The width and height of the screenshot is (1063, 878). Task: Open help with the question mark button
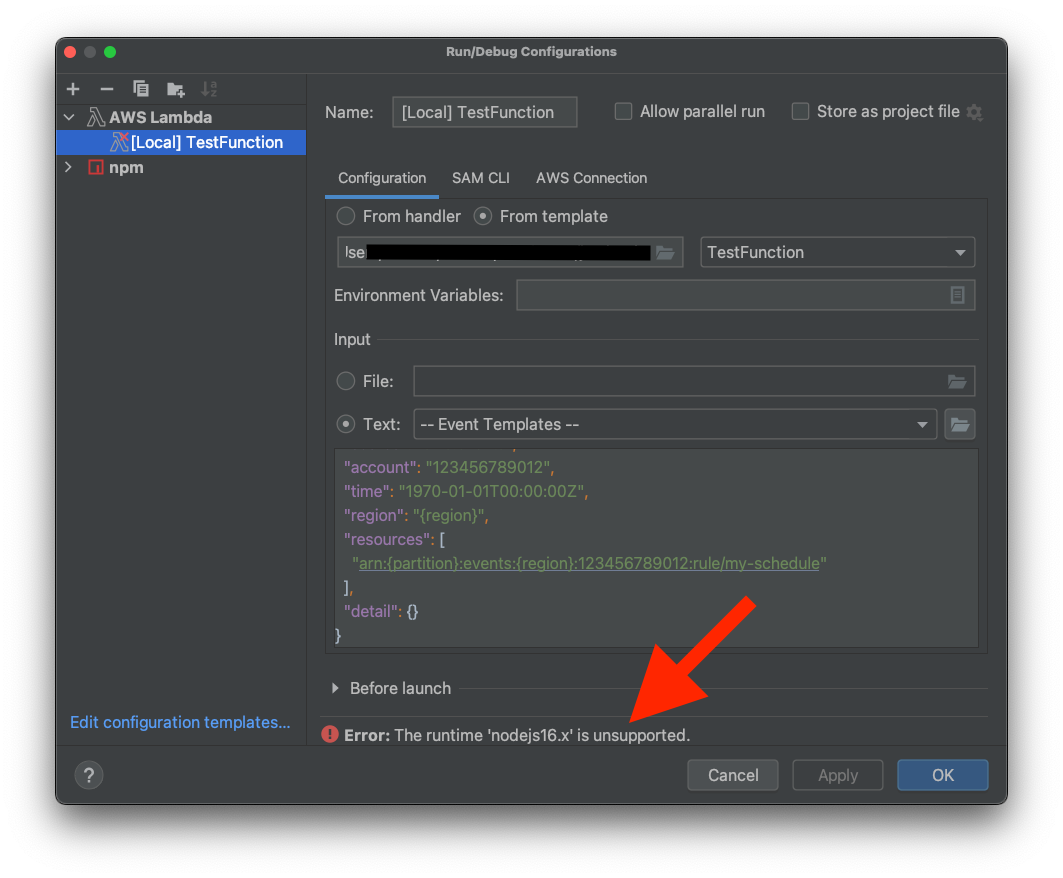[x=89, y=775]
